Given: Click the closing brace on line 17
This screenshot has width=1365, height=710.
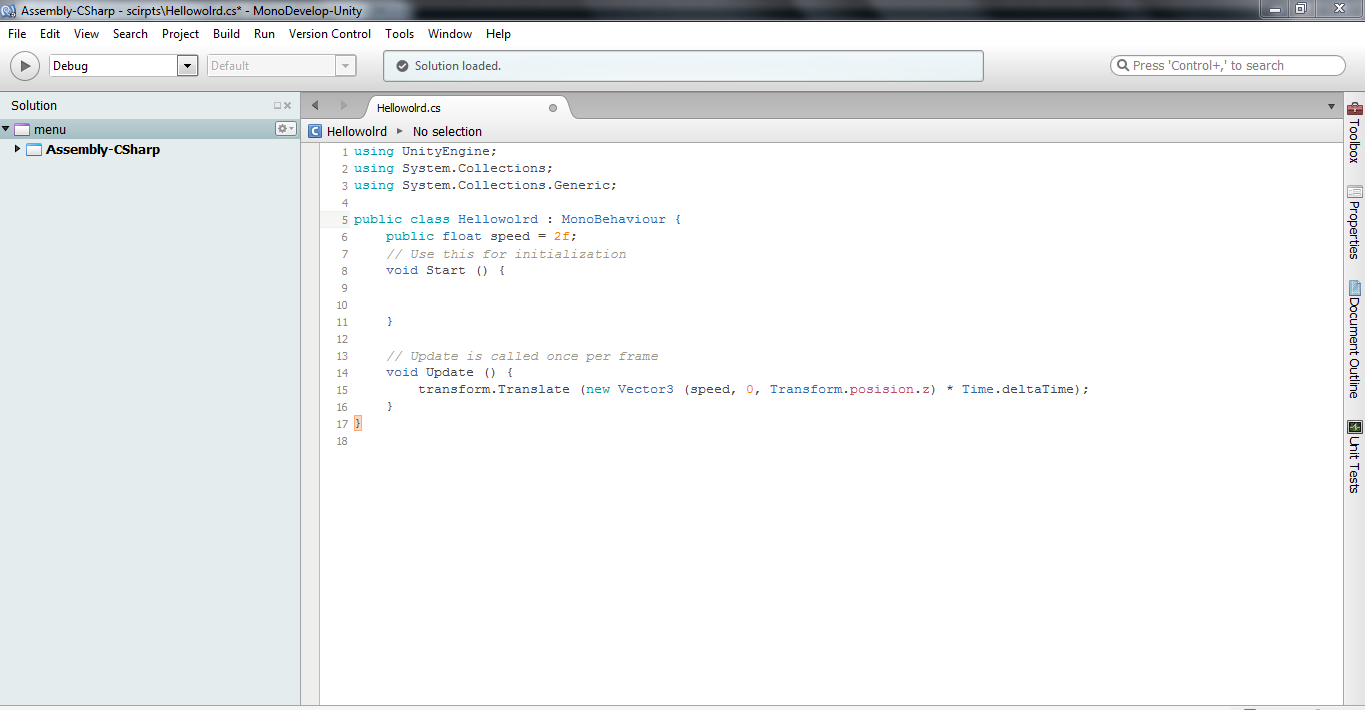Looking at the screenshot, I should tap(358, 423).
